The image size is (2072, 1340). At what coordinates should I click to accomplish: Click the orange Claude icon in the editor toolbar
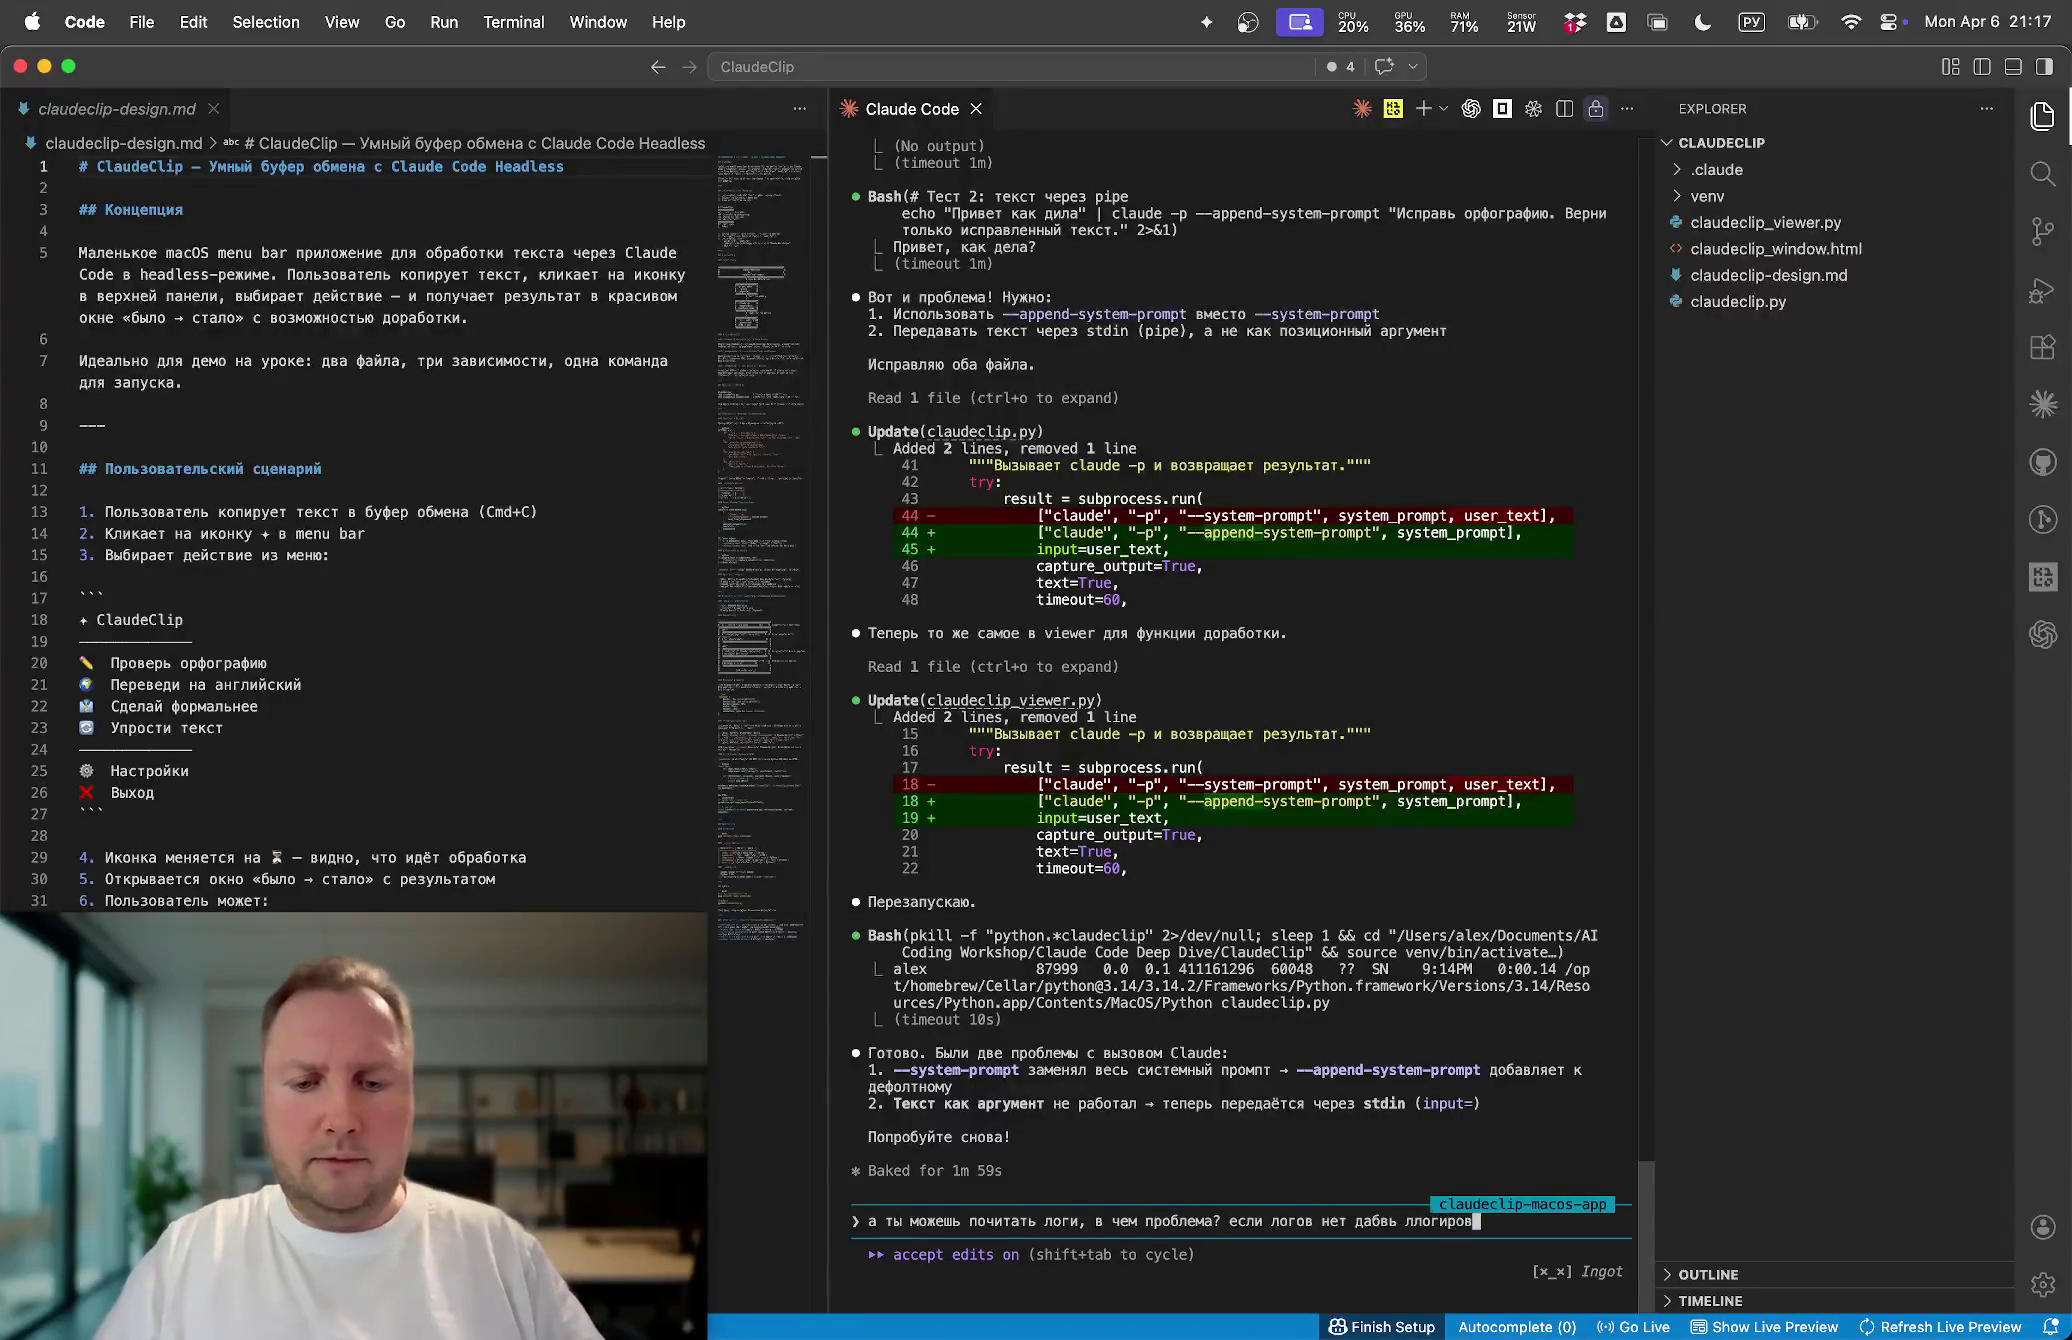click(x=1362, y=109)
